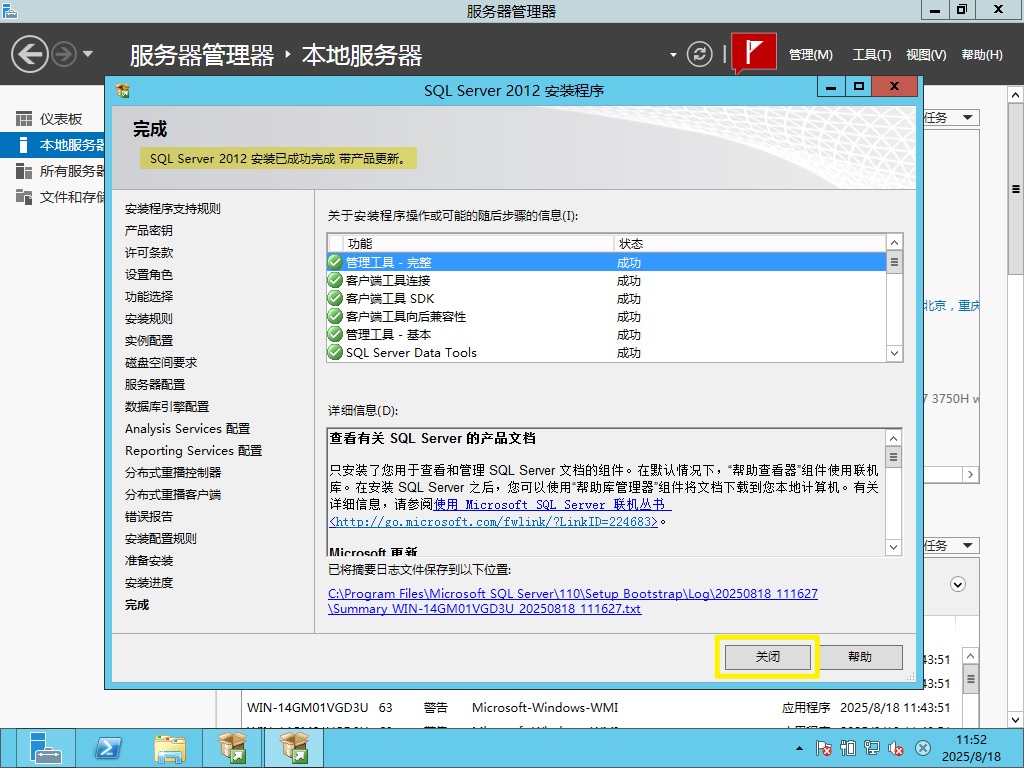Click success icon beside SQL Server Data Tools
Screen dimensions: 1024x768
click(x=335, y=353)
